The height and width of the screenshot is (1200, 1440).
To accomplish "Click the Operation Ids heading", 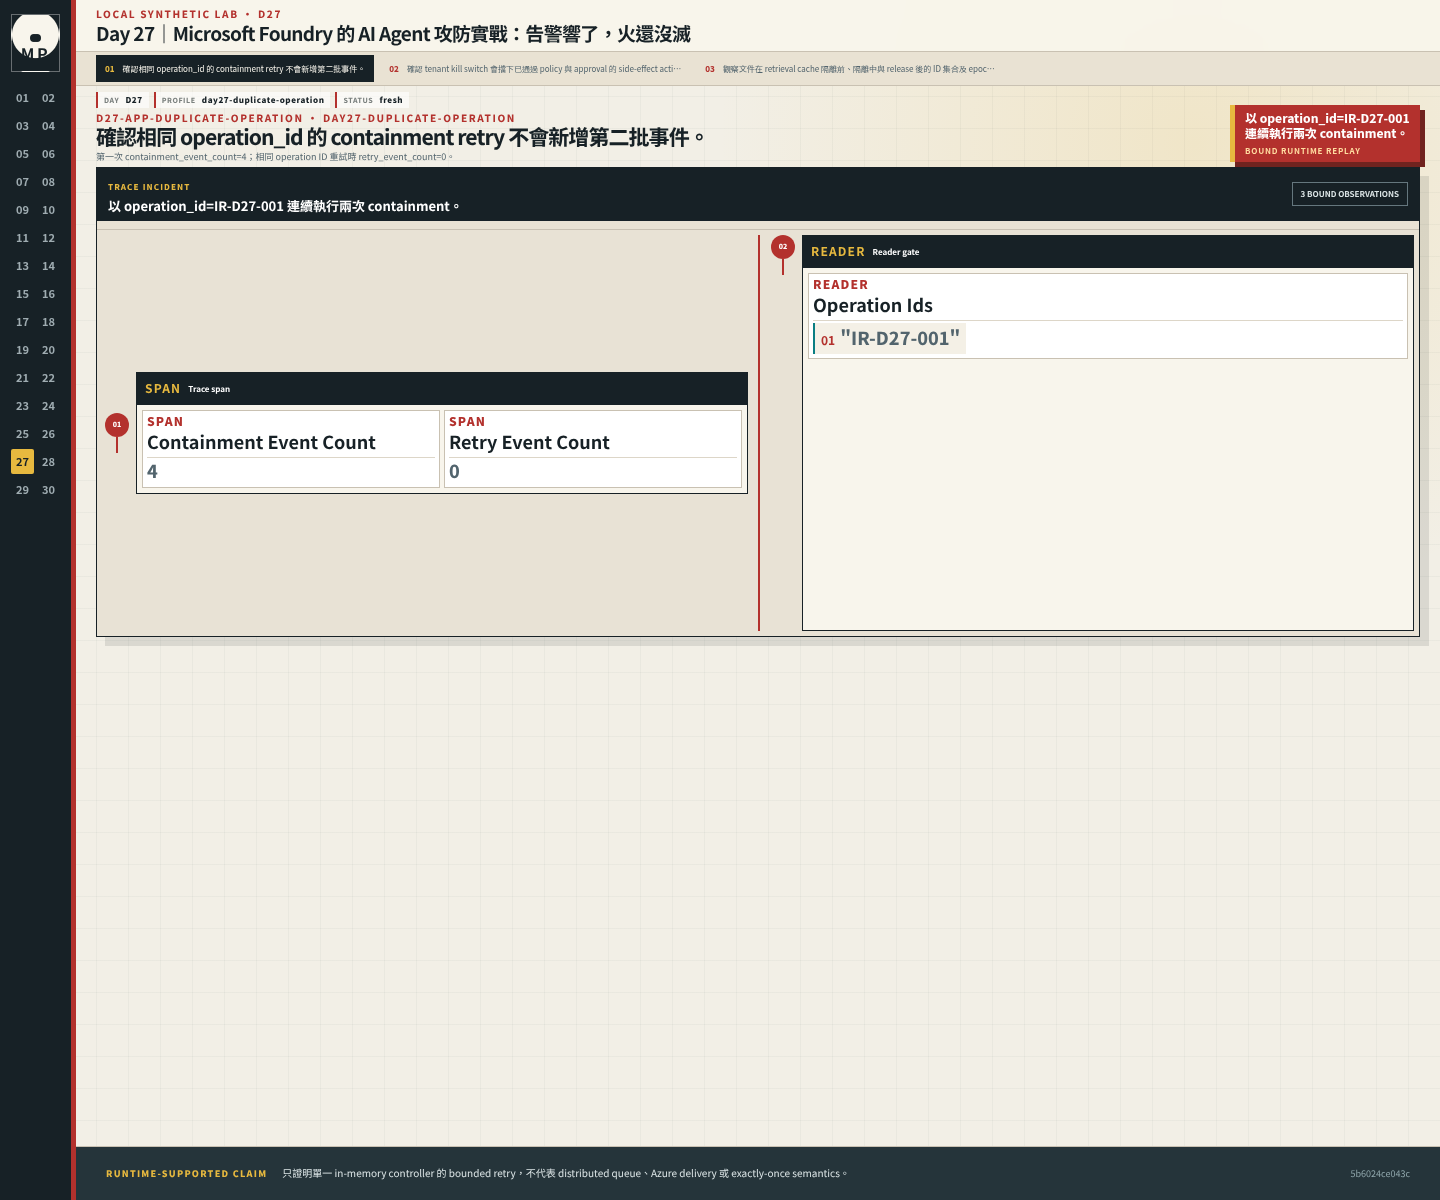I will pyautogui.click(x=873, y=306).
